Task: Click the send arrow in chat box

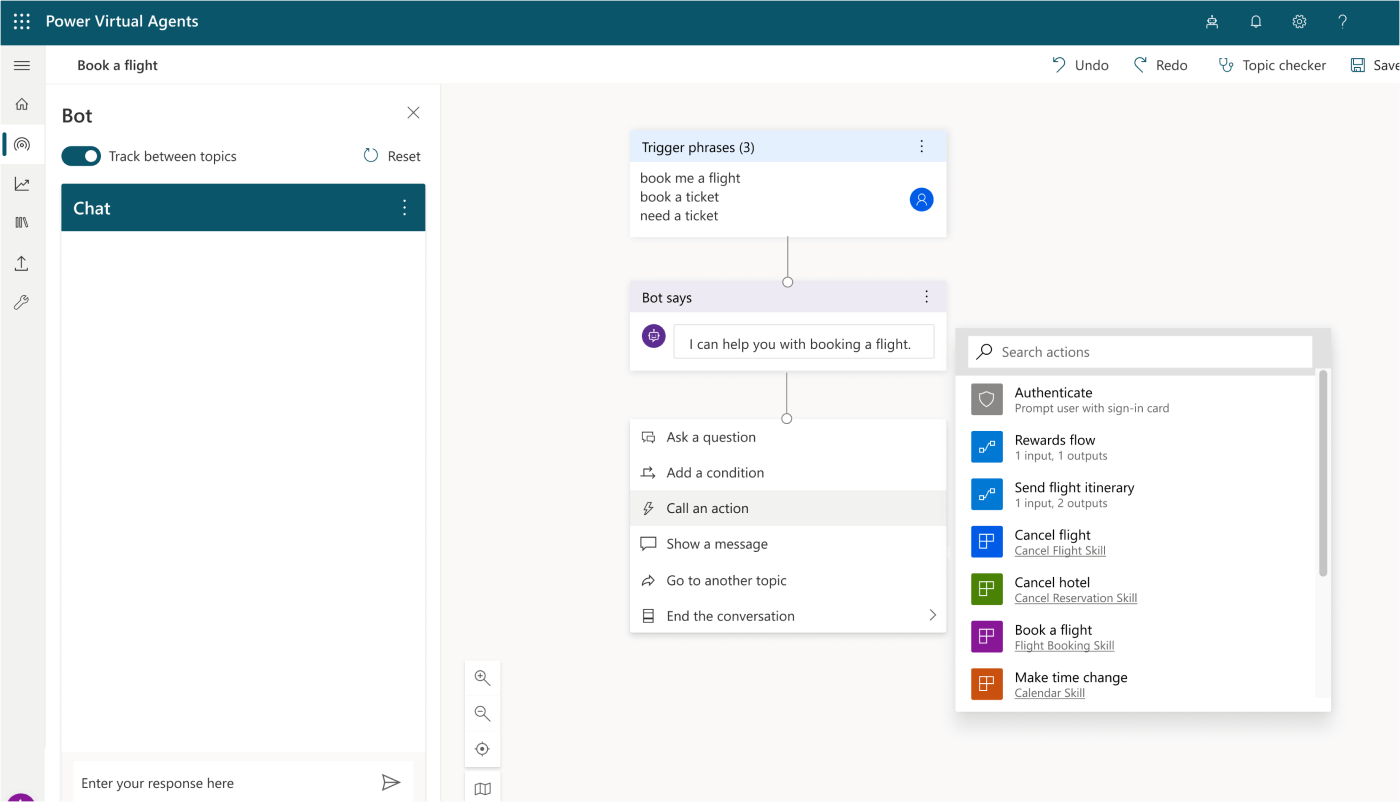Action: 391,782
